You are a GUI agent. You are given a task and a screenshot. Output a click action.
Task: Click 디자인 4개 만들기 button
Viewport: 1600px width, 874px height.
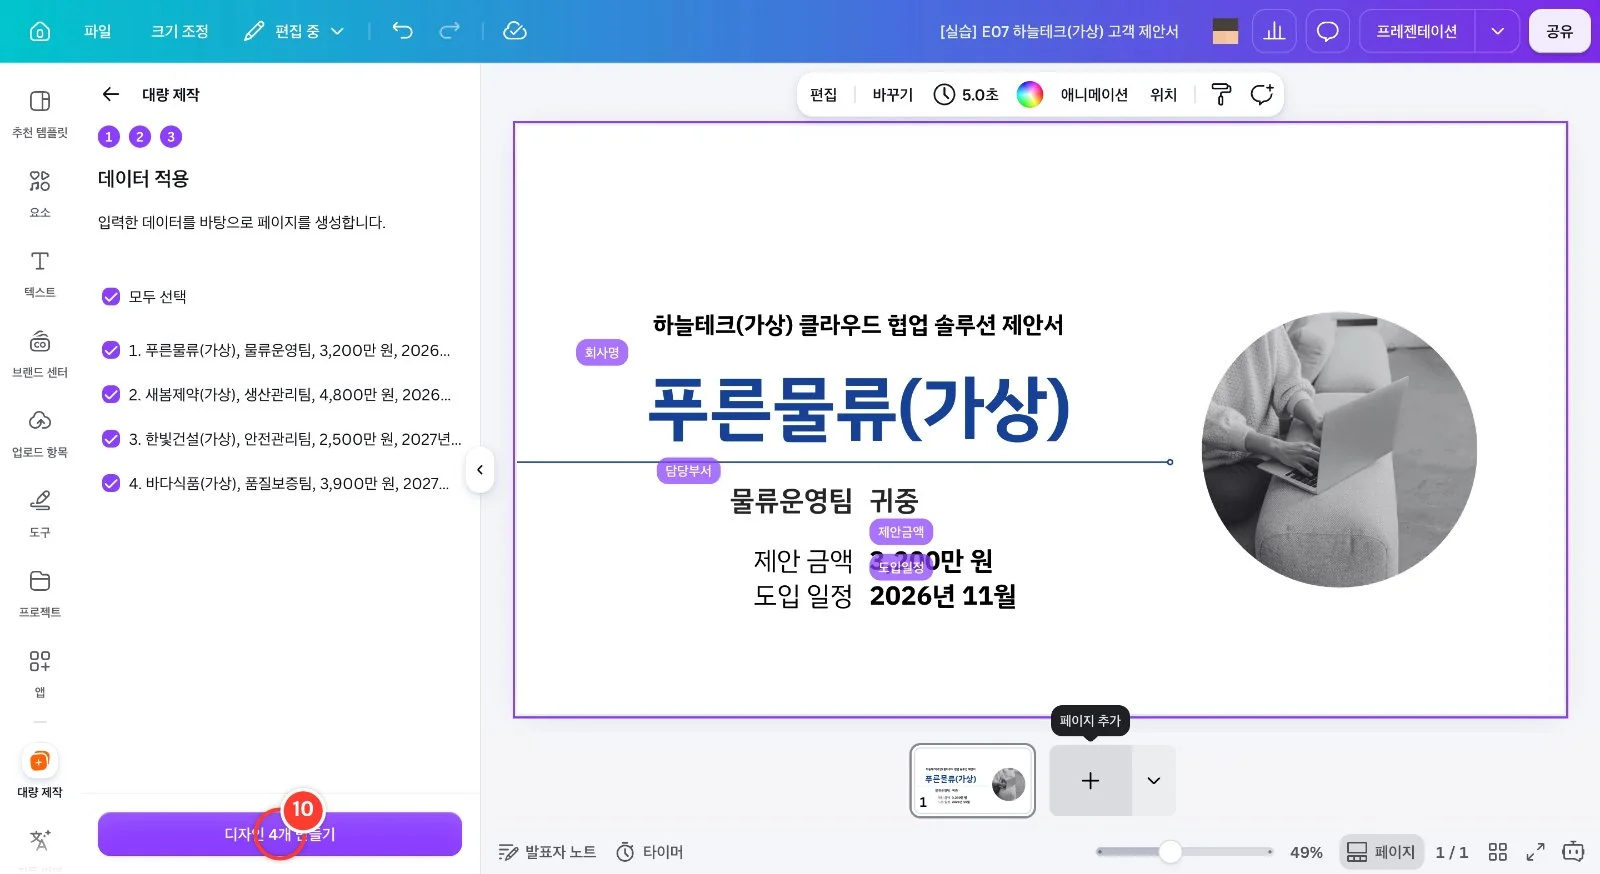(280, 834)
